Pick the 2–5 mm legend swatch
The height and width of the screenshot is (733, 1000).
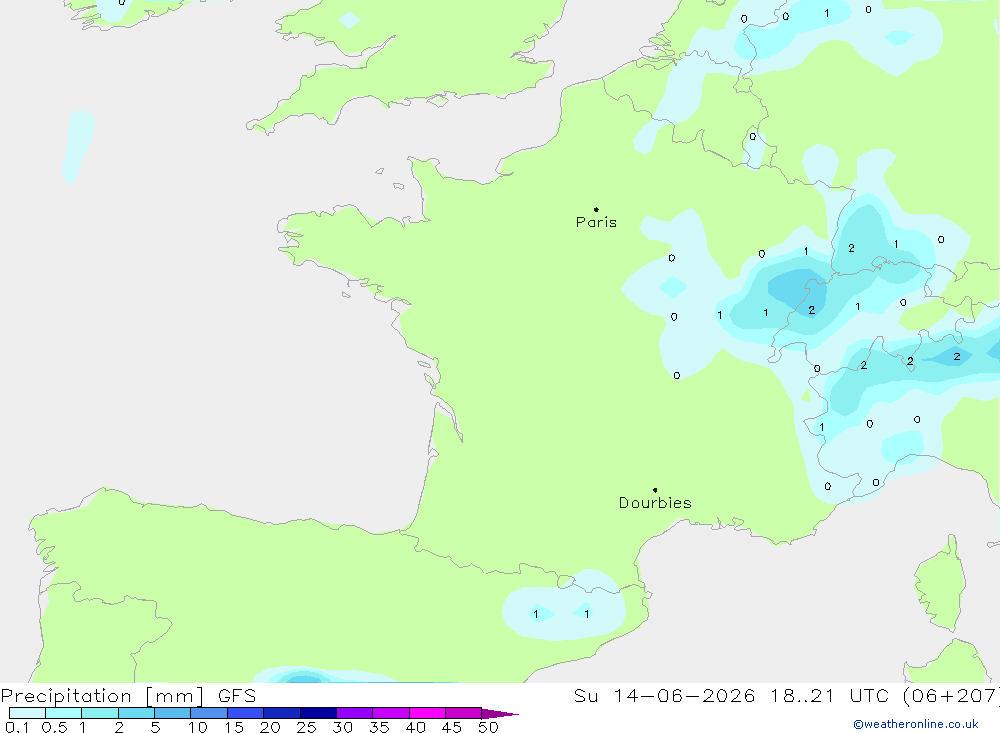(136, 713)
